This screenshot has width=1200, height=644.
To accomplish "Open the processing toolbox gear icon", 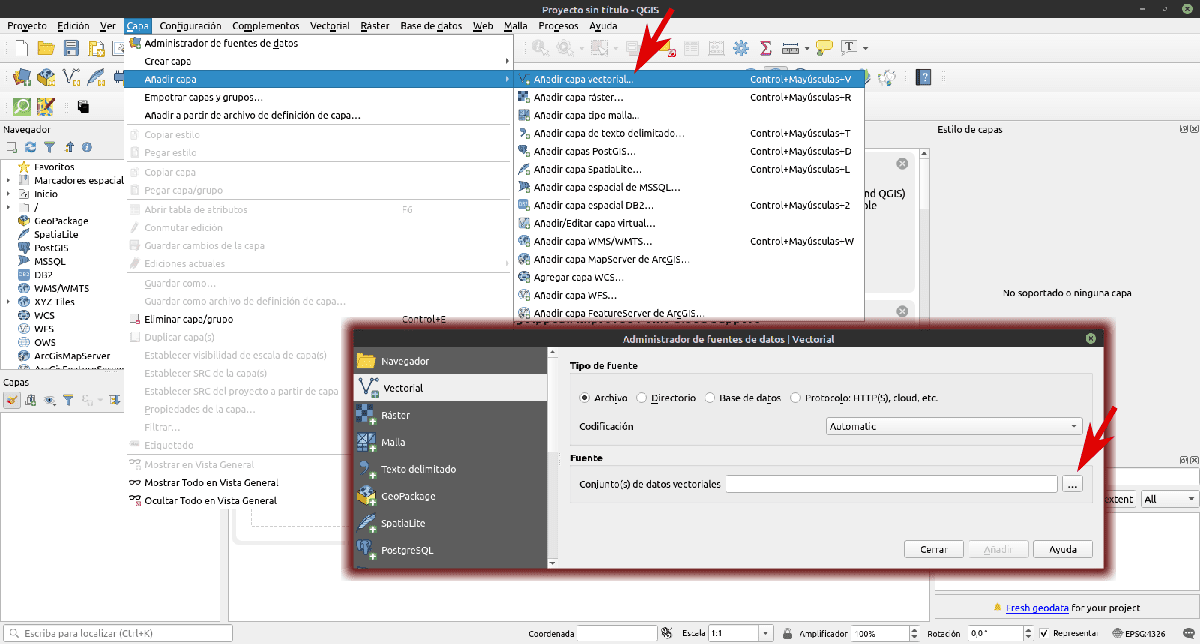I will [741, 48].
